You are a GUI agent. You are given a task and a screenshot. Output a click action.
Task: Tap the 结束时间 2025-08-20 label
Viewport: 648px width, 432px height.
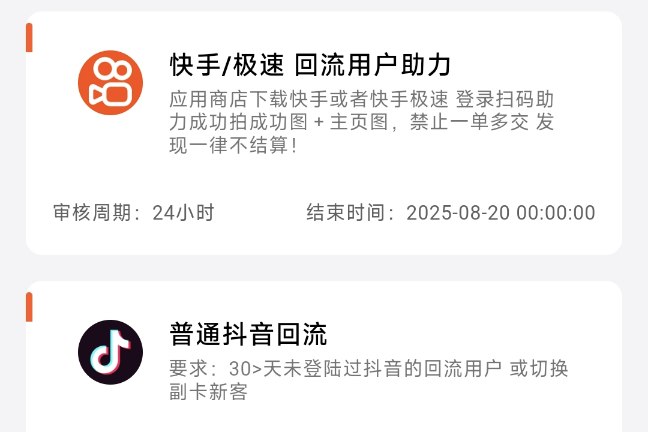(x=451, y=213)
